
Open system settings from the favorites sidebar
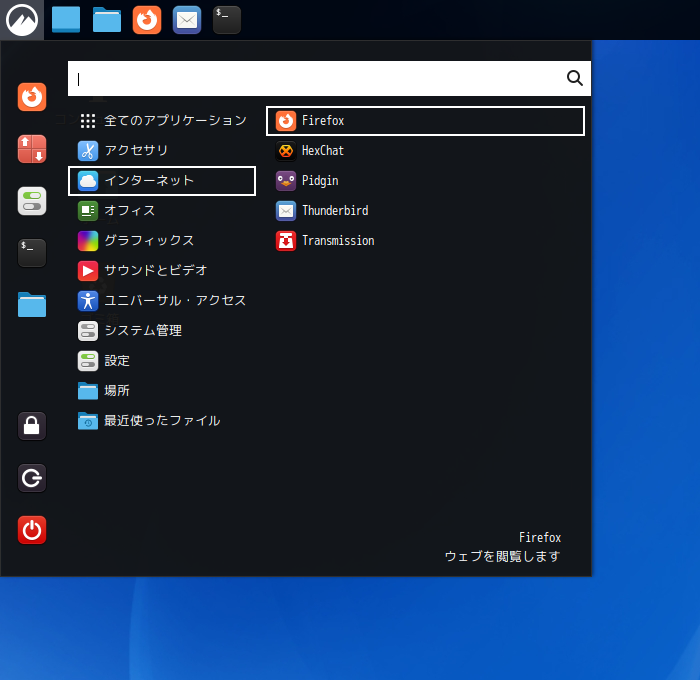tap(32, 201)
